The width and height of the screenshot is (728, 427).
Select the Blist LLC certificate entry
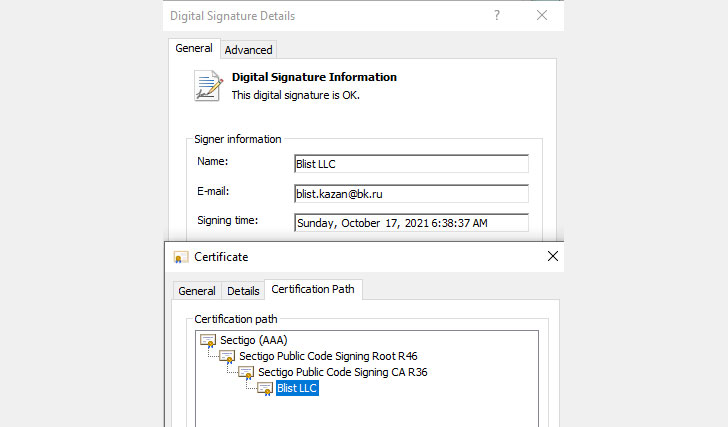click(x=297, y=388)
